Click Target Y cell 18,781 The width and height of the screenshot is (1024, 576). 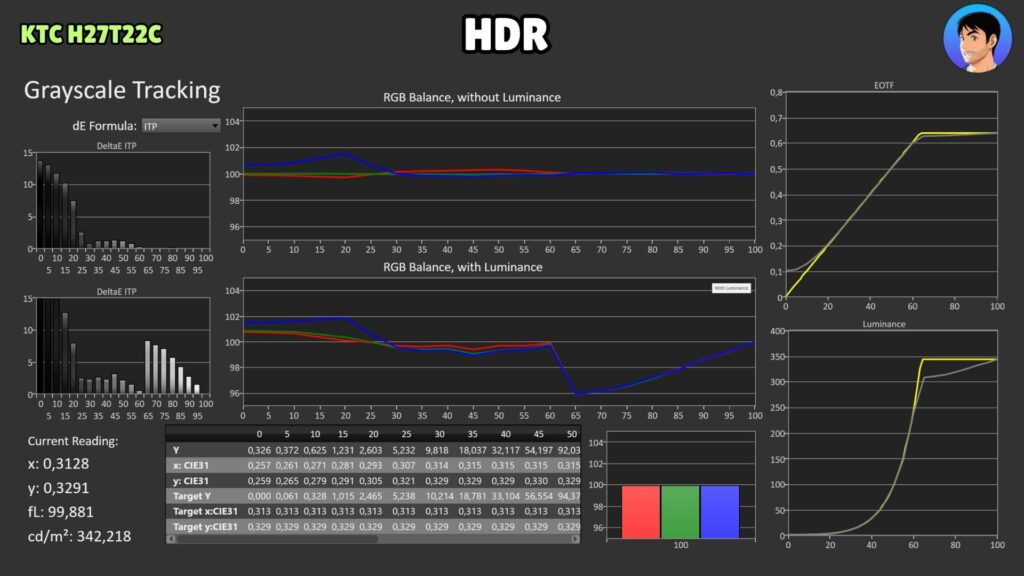coord(473,496)
